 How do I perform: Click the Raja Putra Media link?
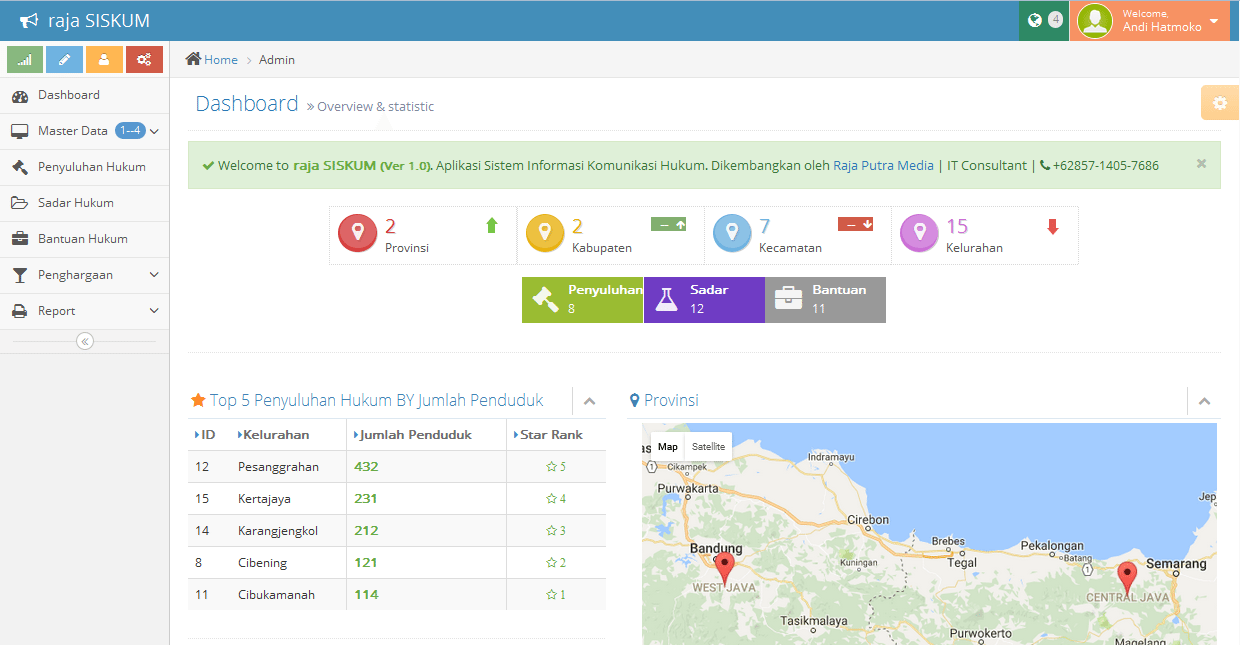tap(883, 166)
